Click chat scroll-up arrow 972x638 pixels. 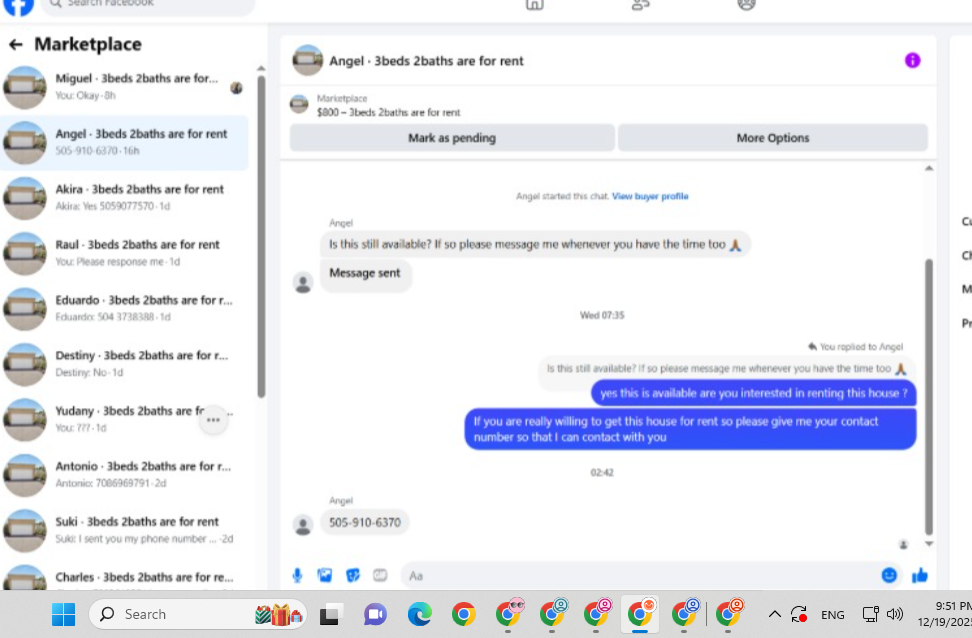pos(929,168)
